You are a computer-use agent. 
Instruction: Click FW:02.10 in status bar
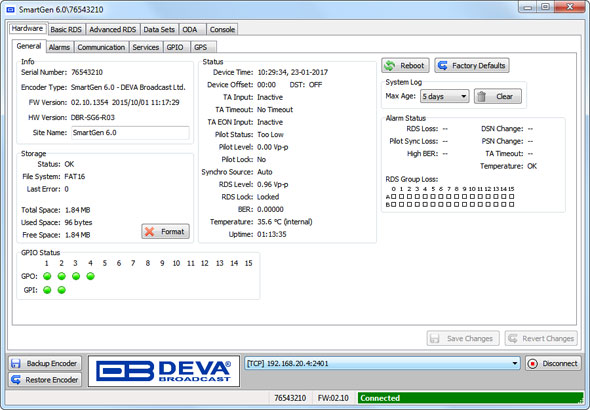333,398
